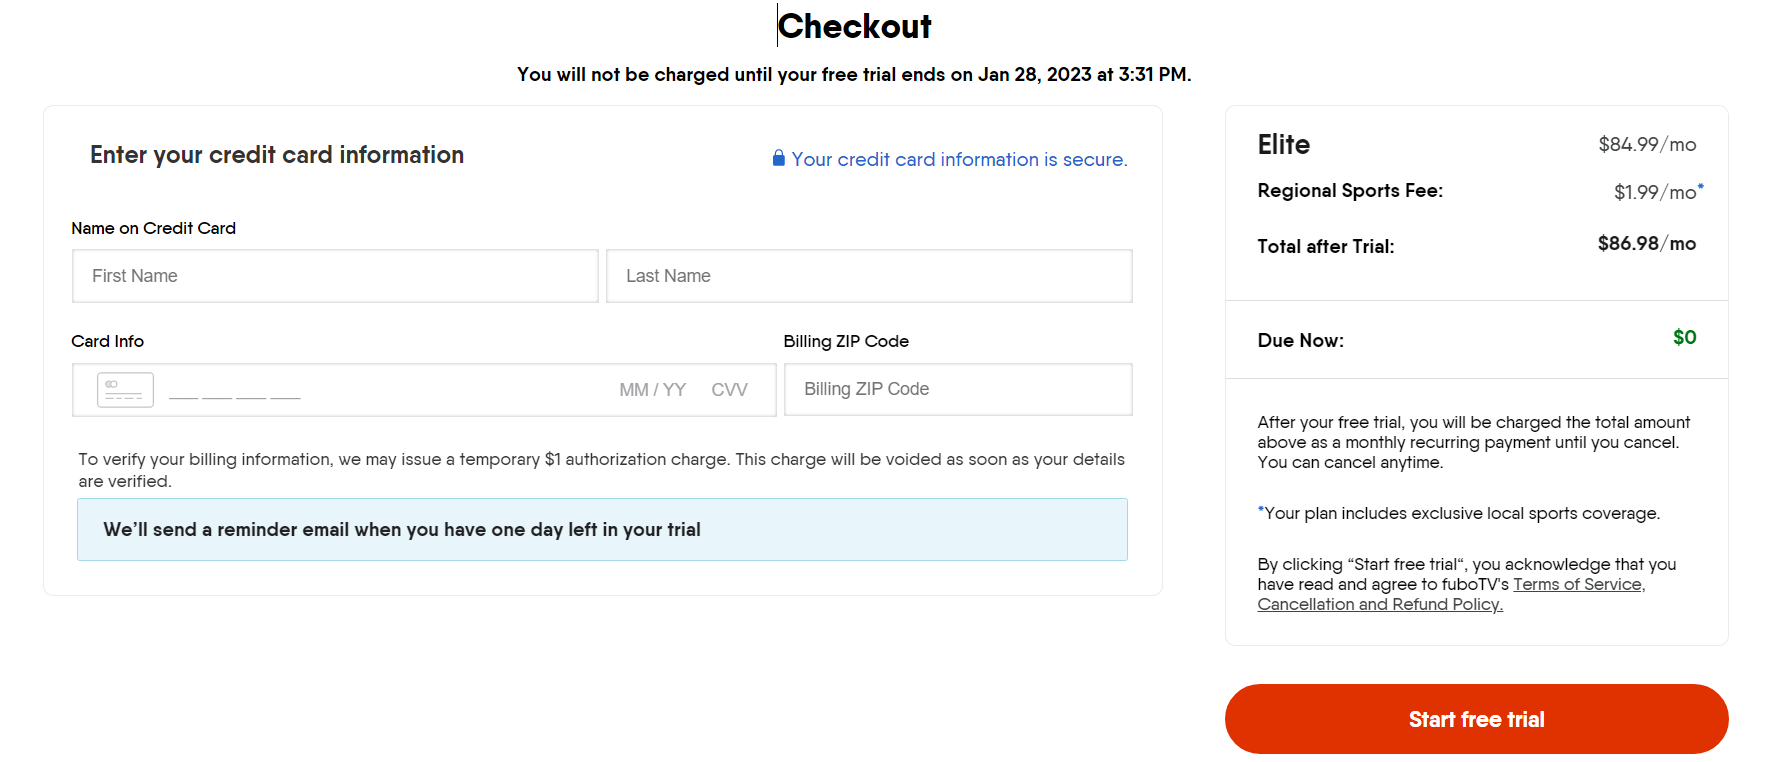Click the Billing ZIP Code label
This screenshot has height=762, width=1777.
tap(846, 342)
